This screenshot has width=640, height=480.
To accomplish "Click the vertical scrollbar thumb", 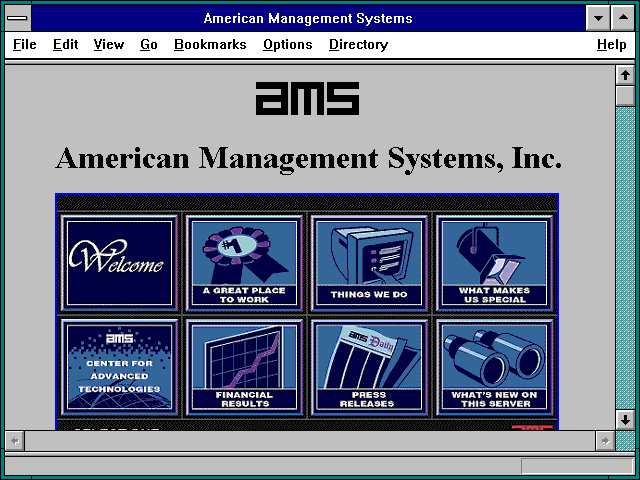I will pyautogui.click(x=625, y=96).
